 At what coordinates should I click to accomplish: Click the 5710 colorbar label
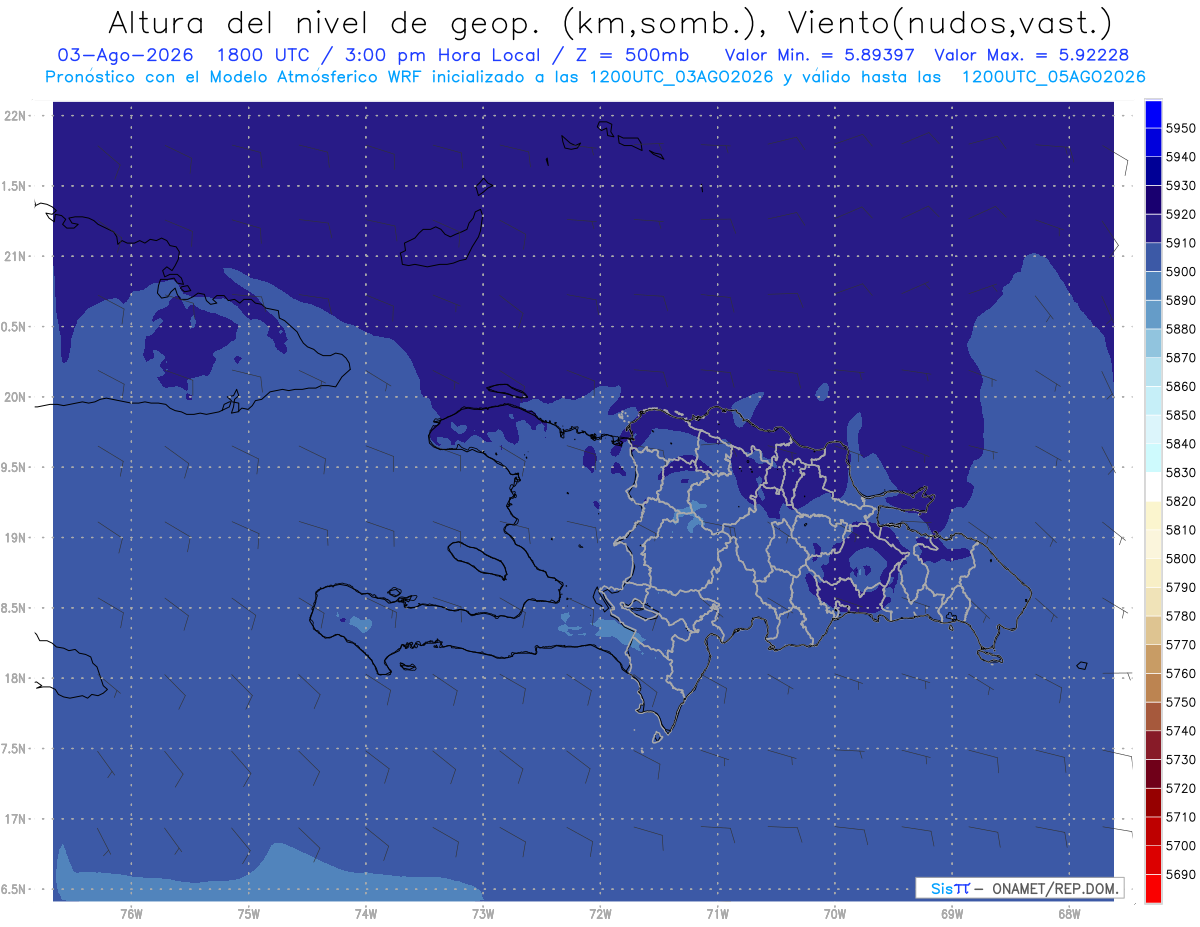1180,816
